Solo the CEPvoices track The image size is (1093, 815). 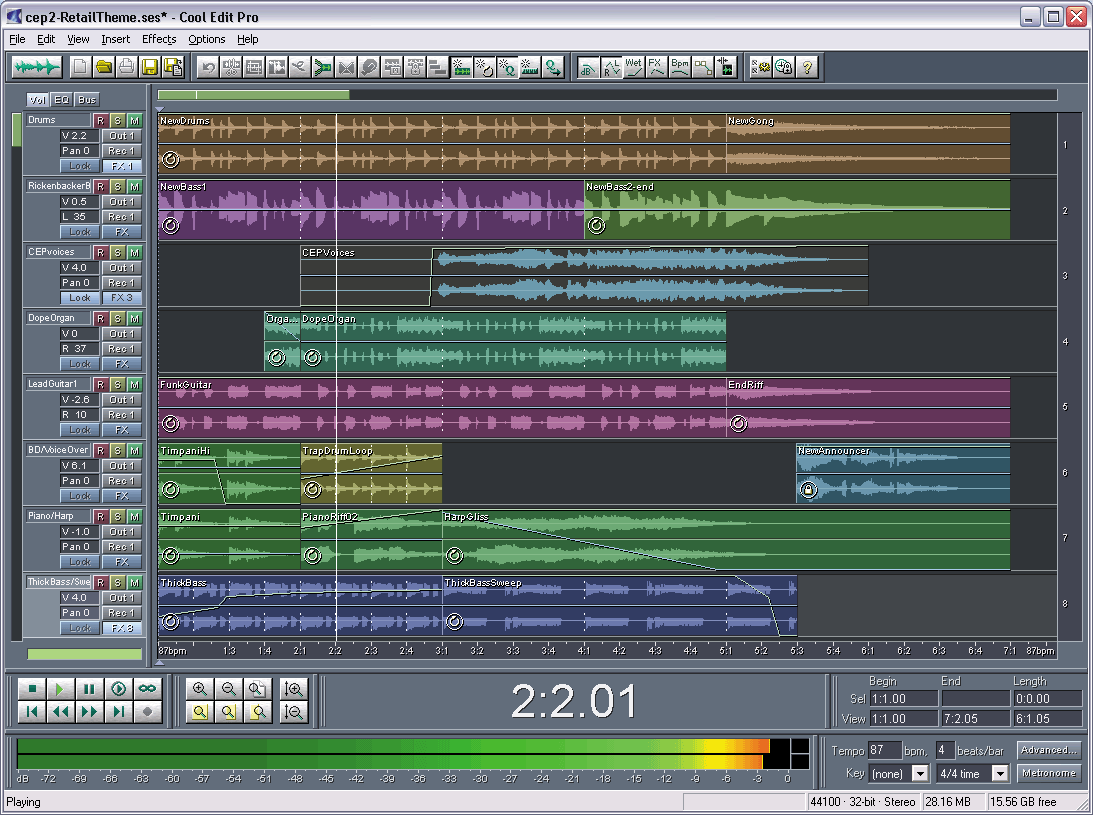[118, 253]
